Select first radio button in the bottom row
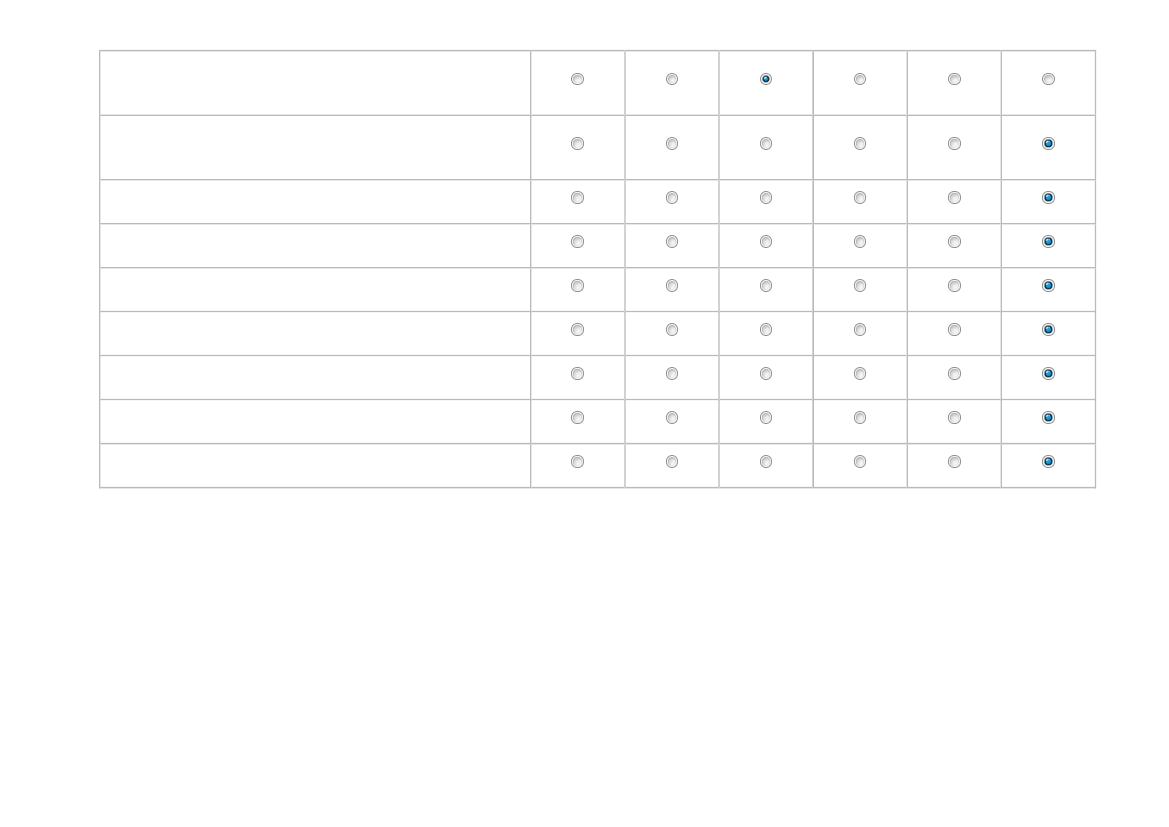This screenshot has width=1169, height=827. coord(577,462)
